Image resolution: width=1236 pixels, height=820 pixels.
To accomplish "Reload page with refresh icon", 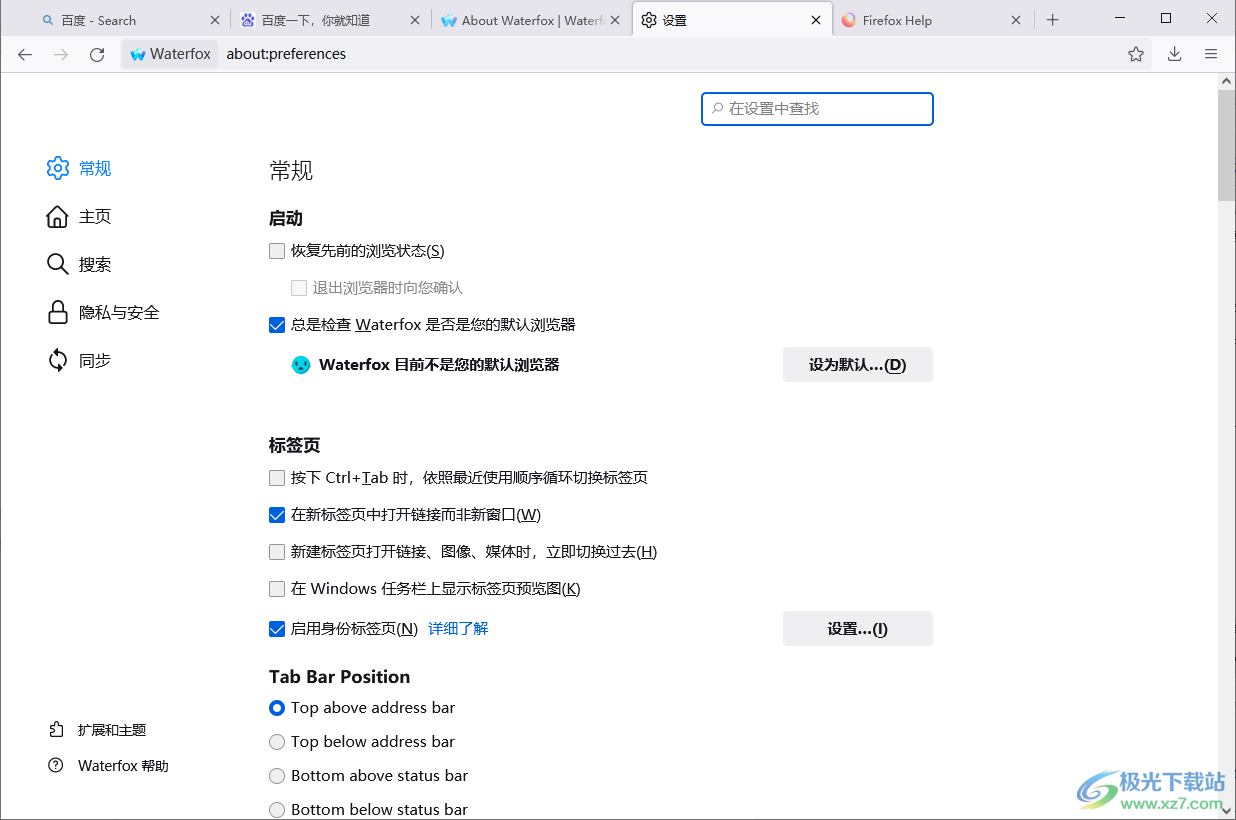I will 97,54.
